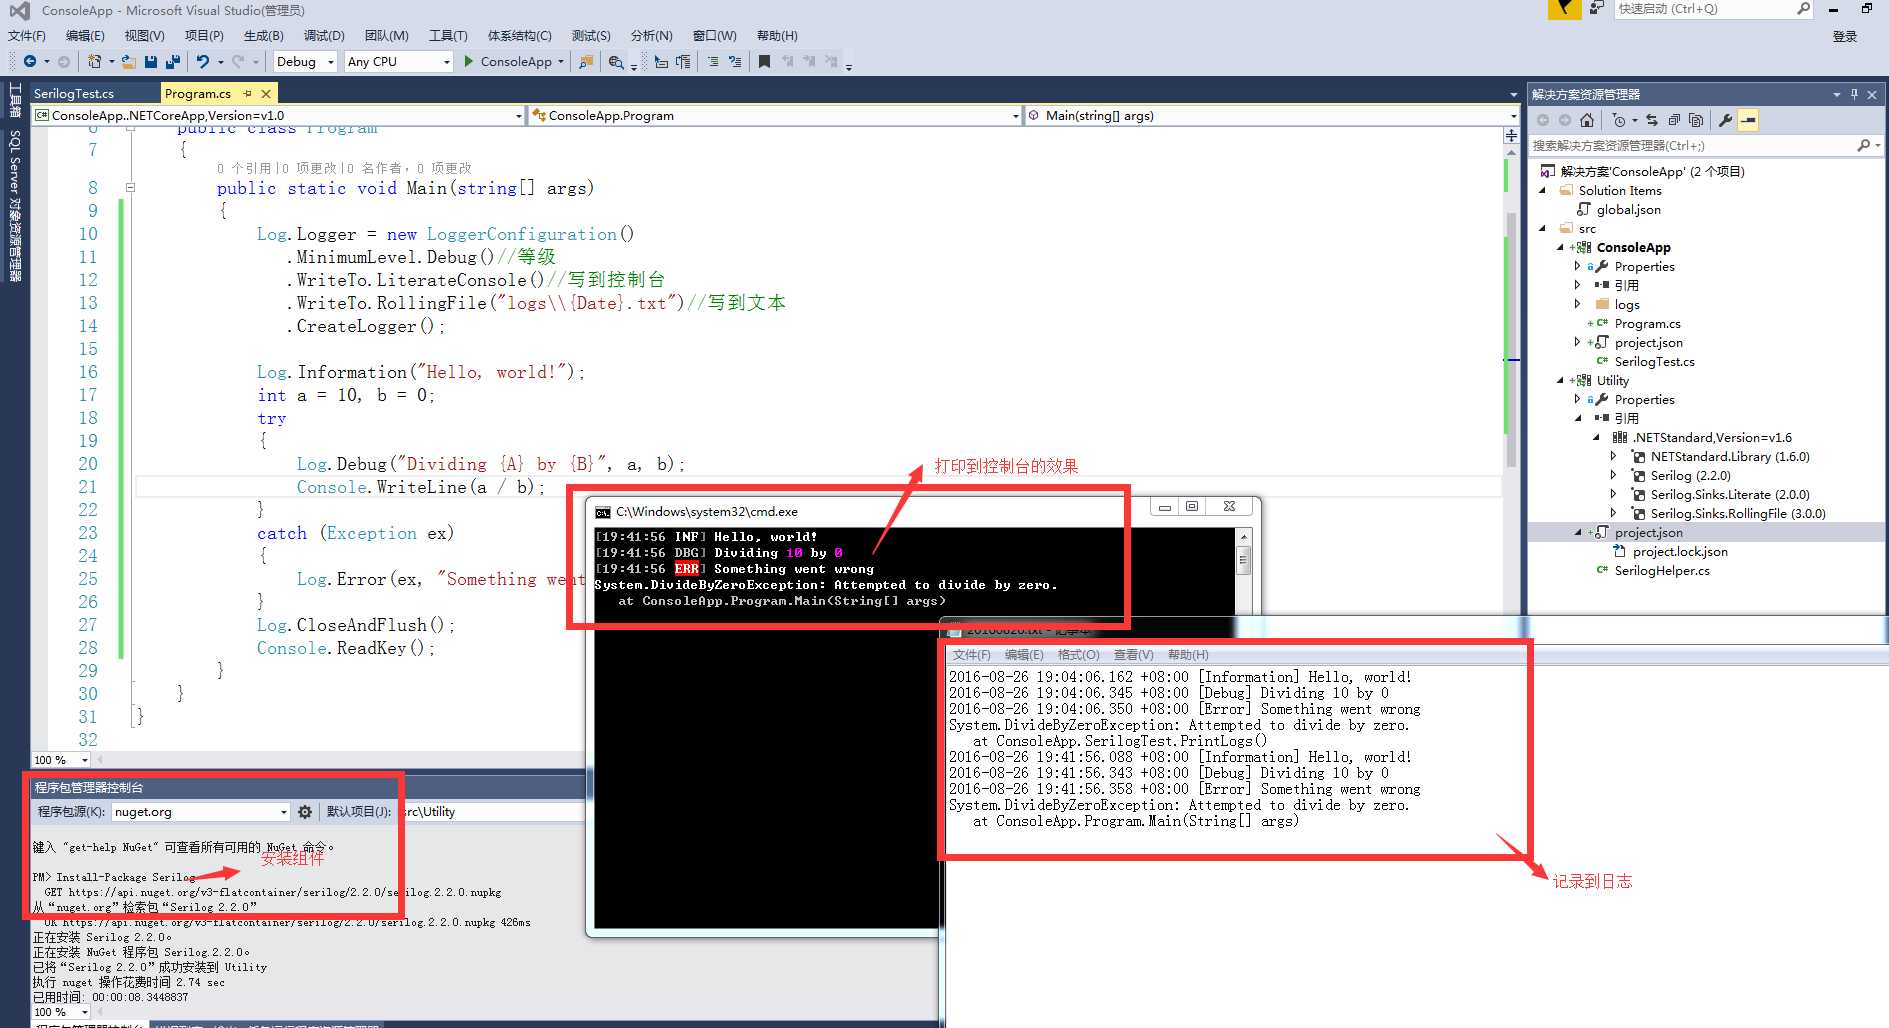1889x1028 pixels.
Task: Click the feedback notification flag icon
Action: click(x=1564, y=9)
